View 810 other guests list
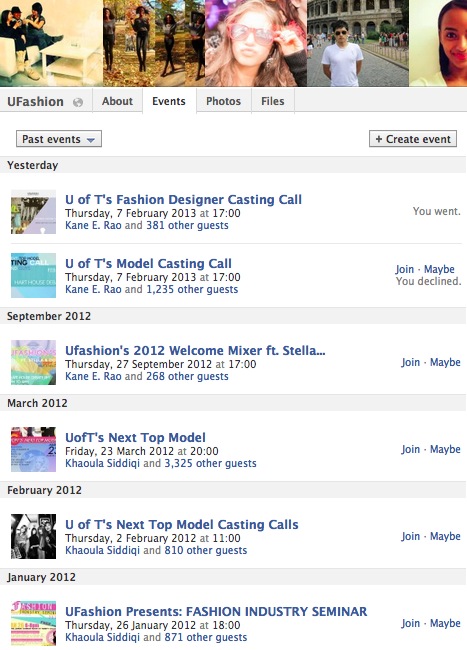 (206, 551)
